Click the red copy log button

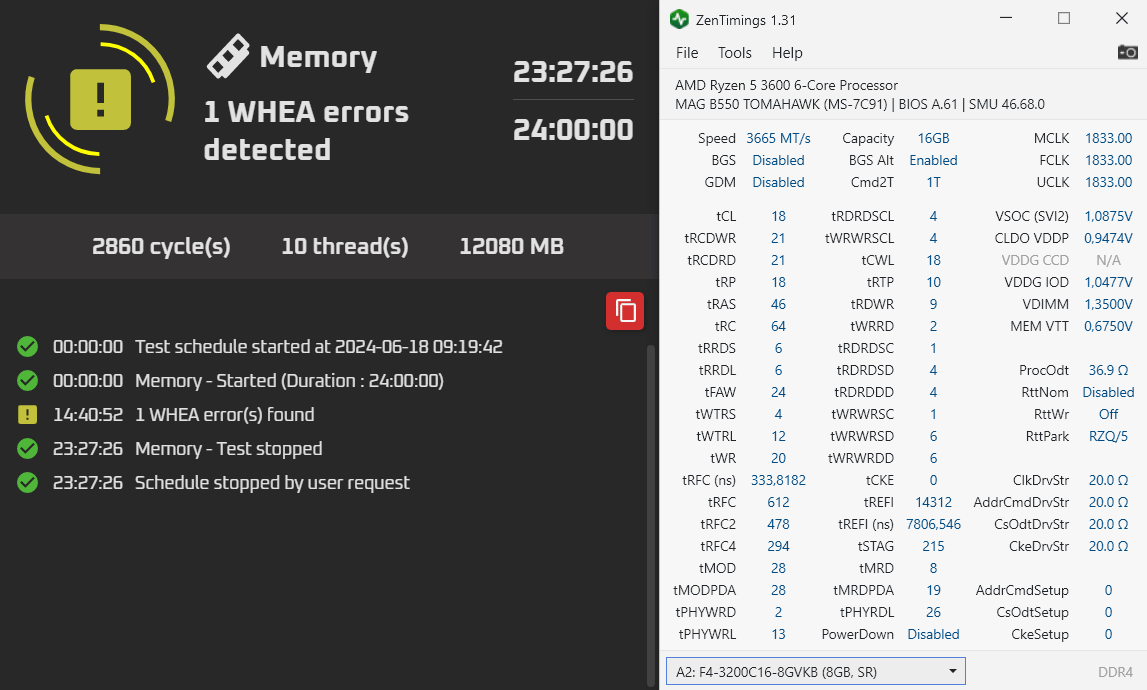click(625, 311)
